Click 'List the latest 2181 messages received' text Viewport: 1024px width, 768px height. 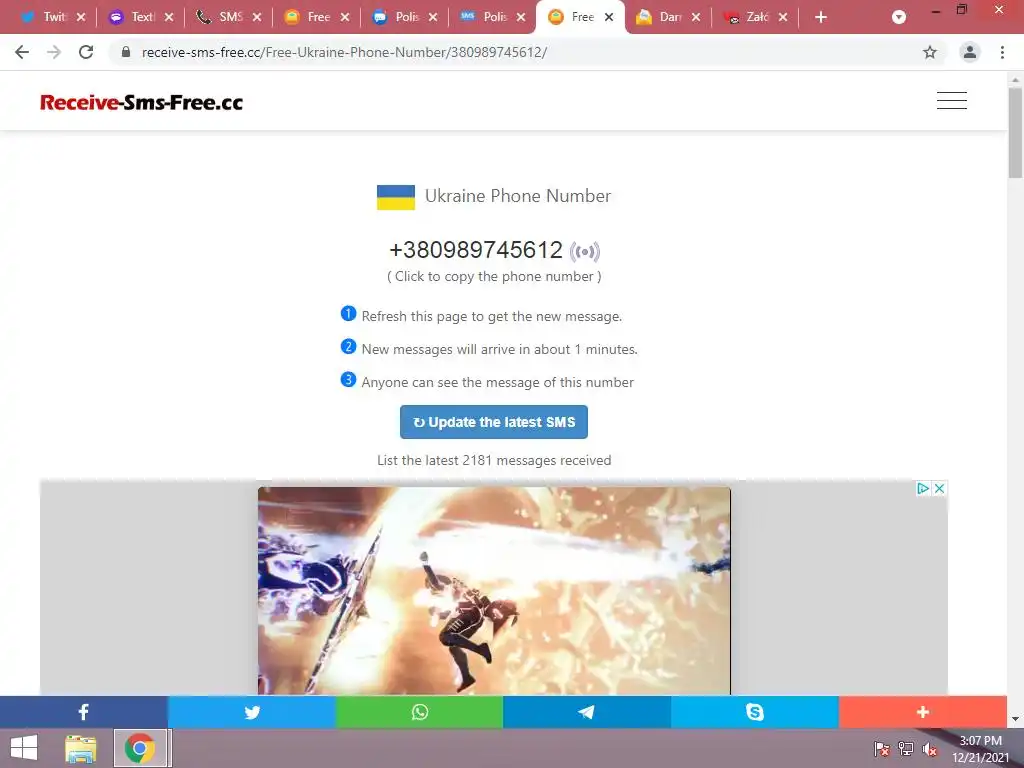(494, 460)
